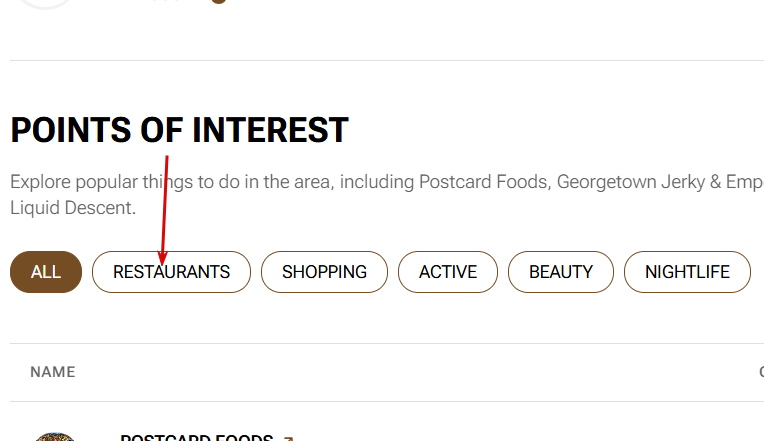Click the external-link arrow beside Postcard Foods

click(288, 438)
